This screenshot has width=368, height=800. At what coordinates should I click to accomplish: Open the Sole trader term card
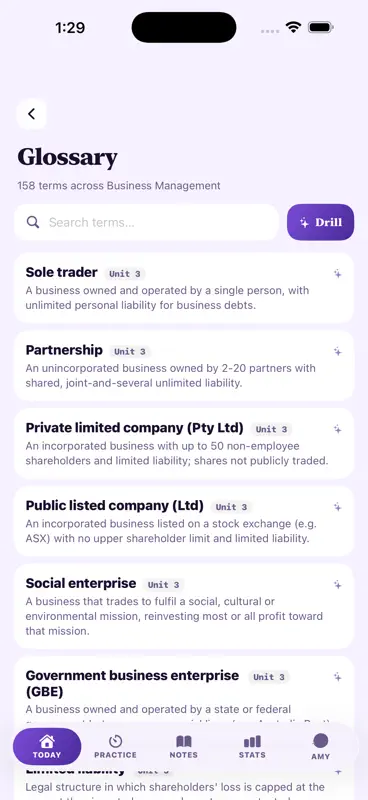point(184,288)
